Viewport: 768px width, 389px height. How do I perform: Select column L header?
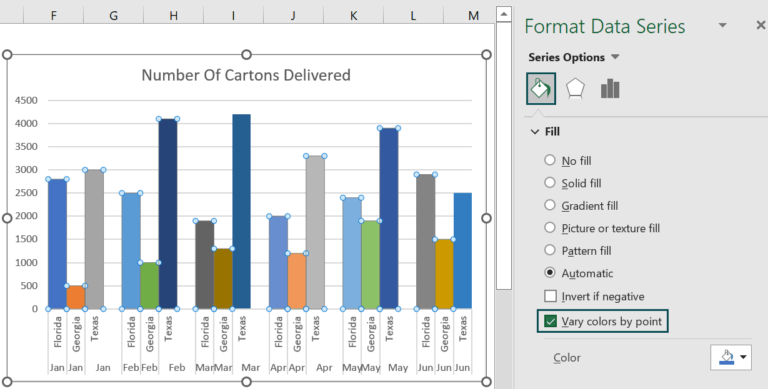pos(413,15)
